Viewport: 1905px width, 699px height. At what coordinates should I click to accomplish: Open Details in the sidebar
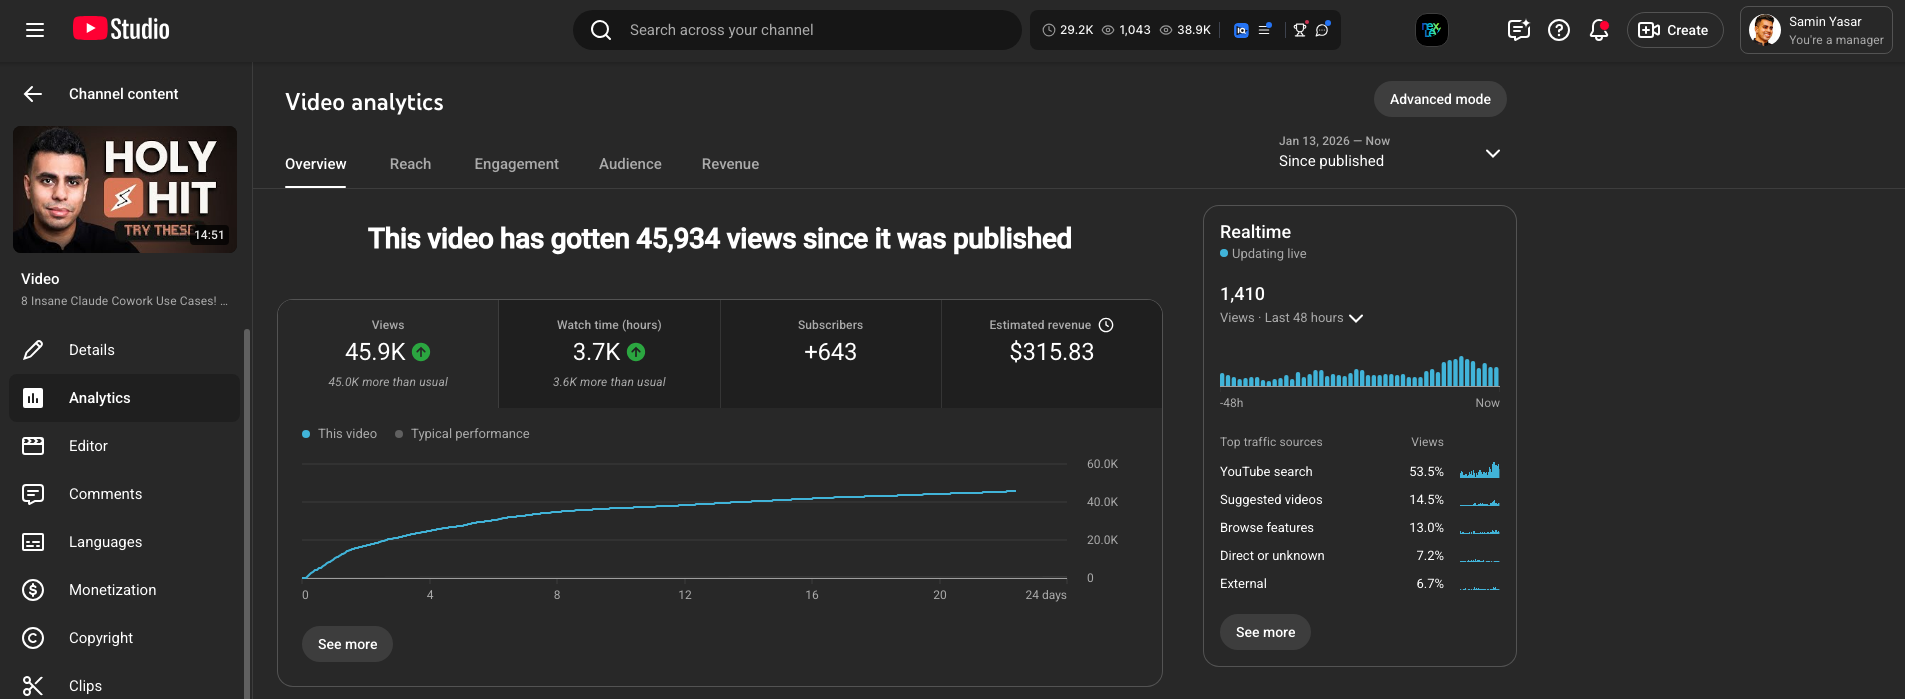click(125, 350)
